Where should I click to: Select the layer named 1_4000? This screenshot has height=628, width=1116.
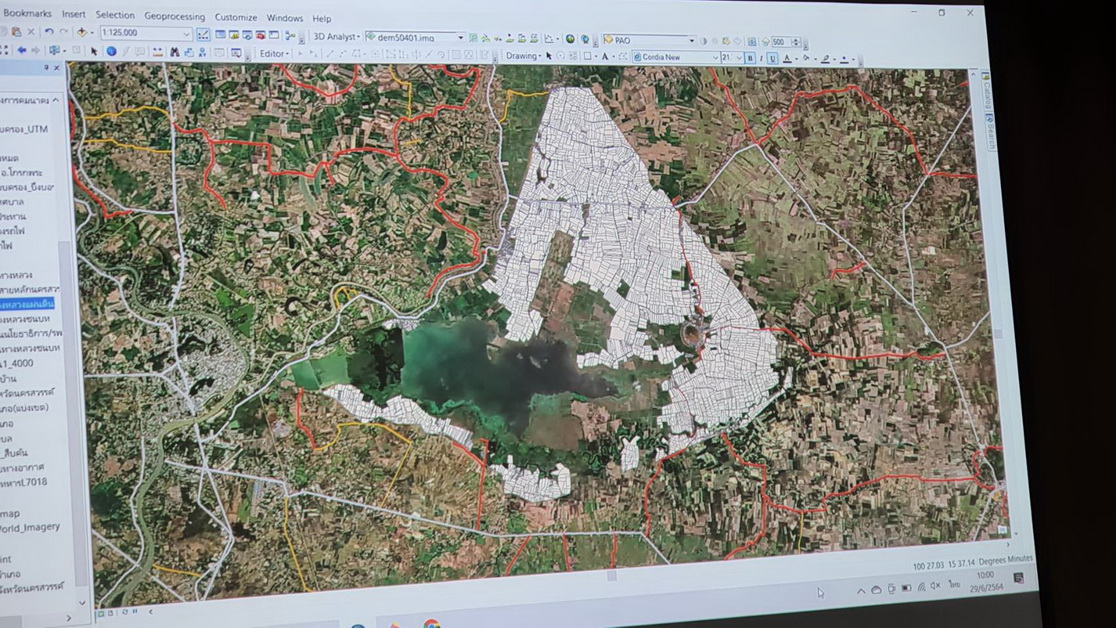17,363
